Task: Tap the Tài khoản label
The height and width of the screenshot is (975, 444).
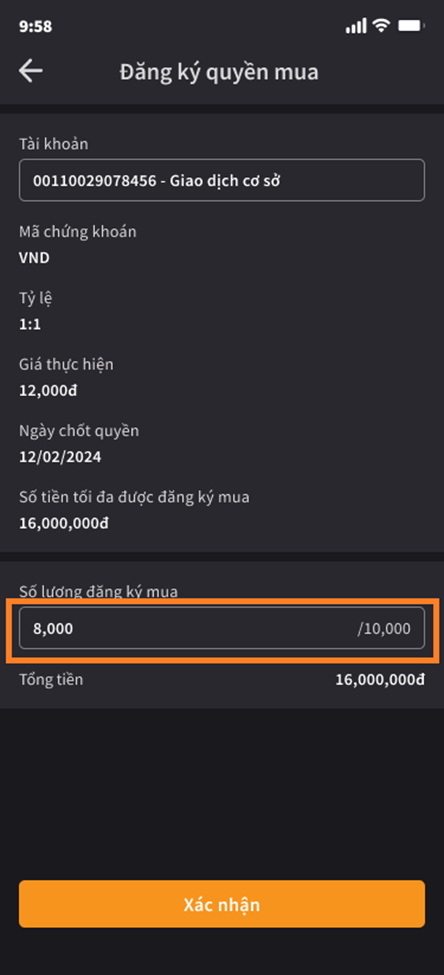Action: click(53, 144)
